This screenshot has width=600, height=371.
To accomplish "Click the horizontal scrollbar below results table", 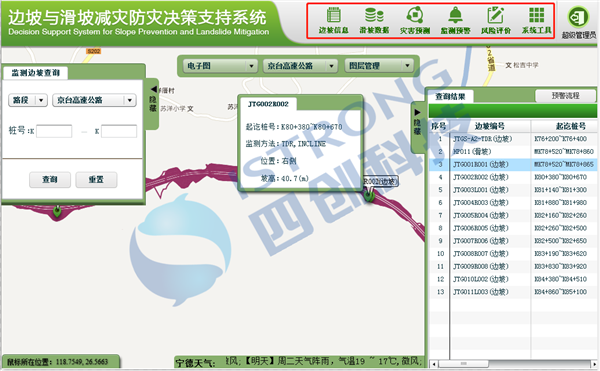I will coord(513,364).
